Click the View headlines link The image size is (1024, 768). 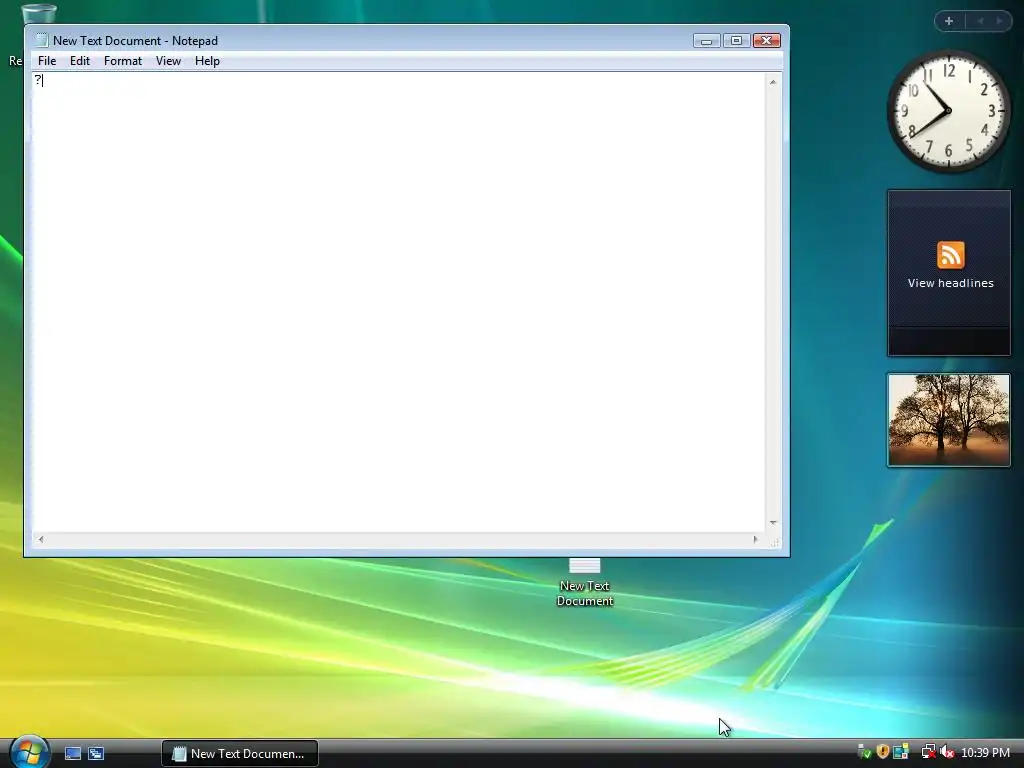point(950,283)
